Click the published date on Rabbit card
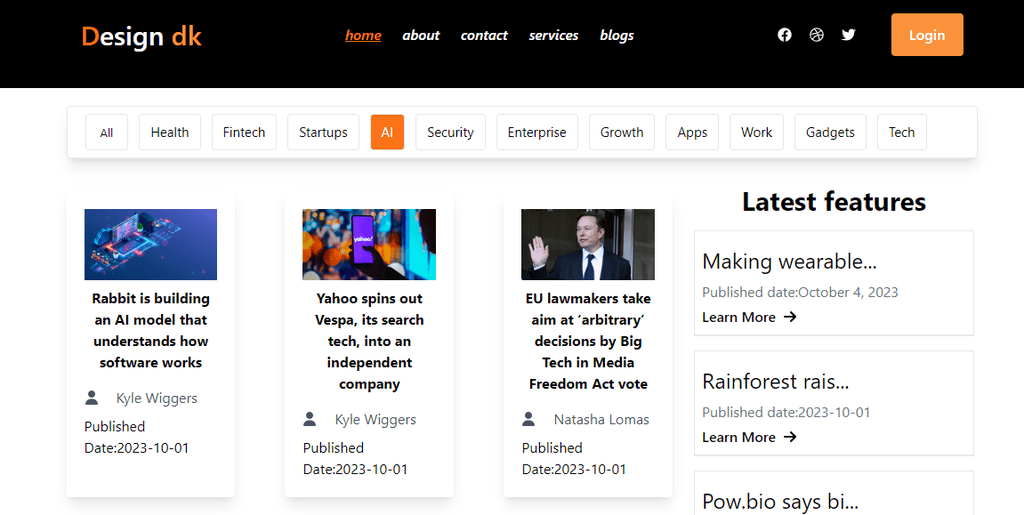The height and width of the screenshot is (515, 1024). pyautogui.click(x=136, y=437)
